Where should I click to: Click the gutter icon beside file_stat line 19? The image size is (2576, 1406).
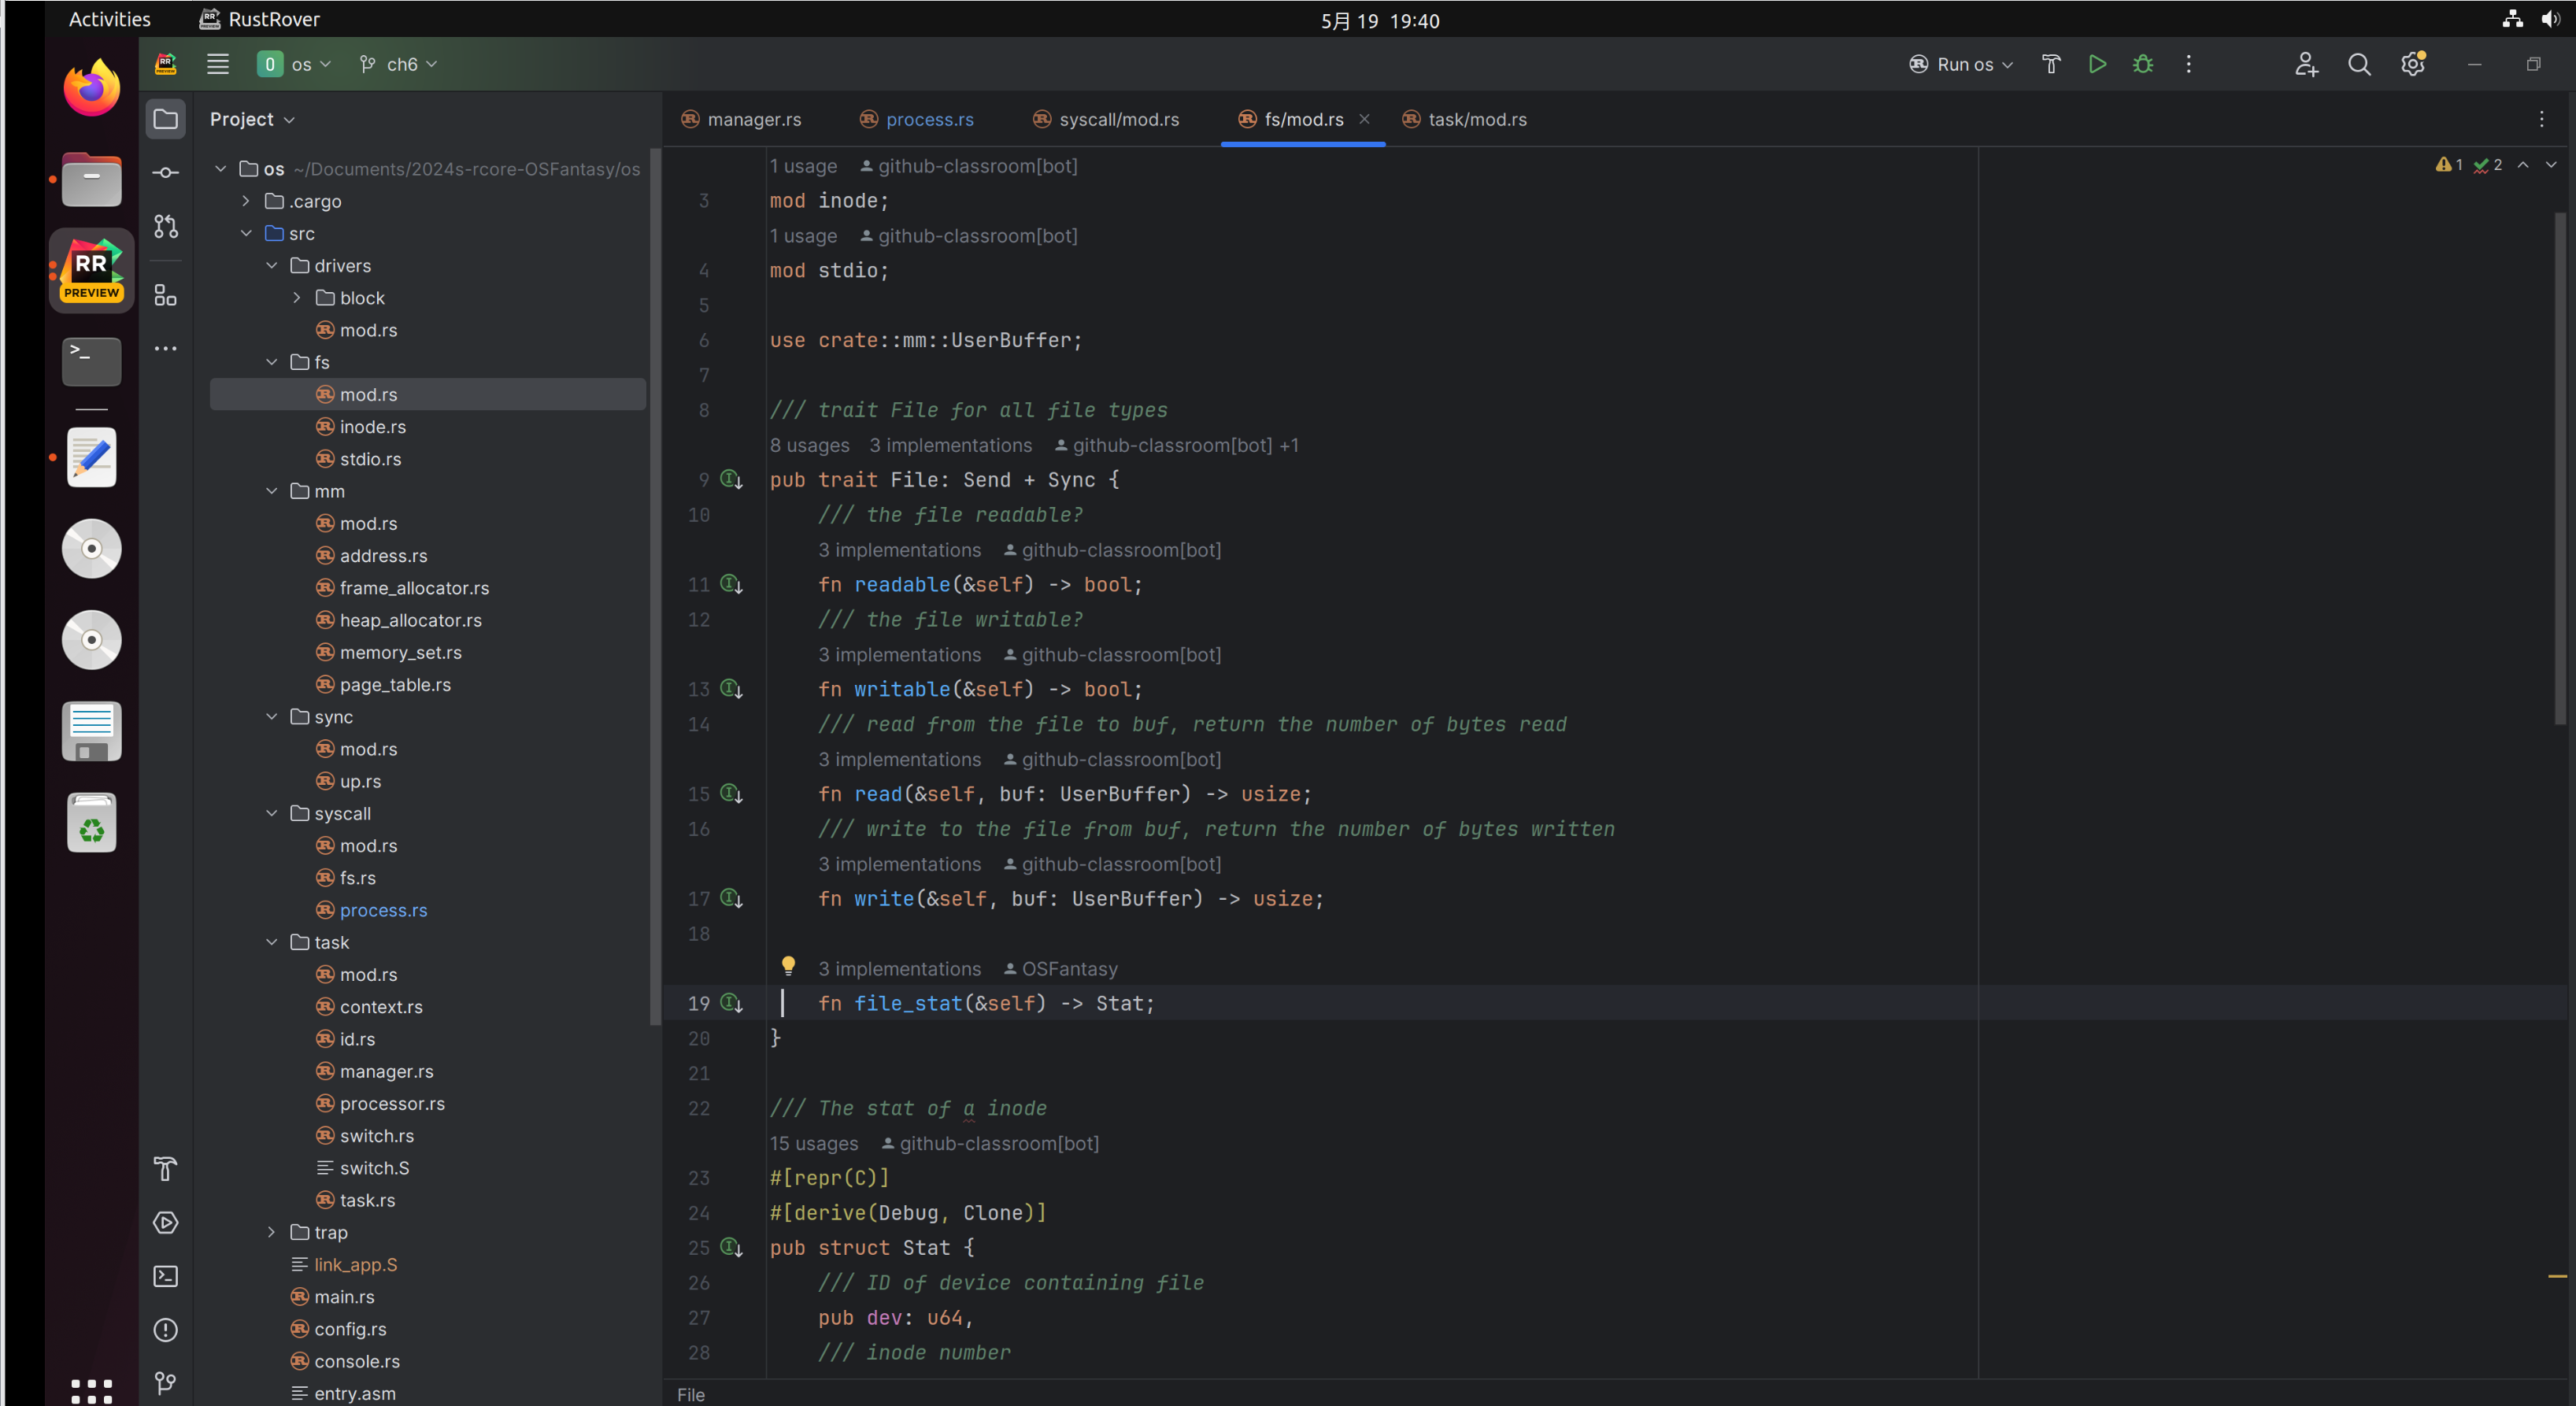(x=732, y=1003)
